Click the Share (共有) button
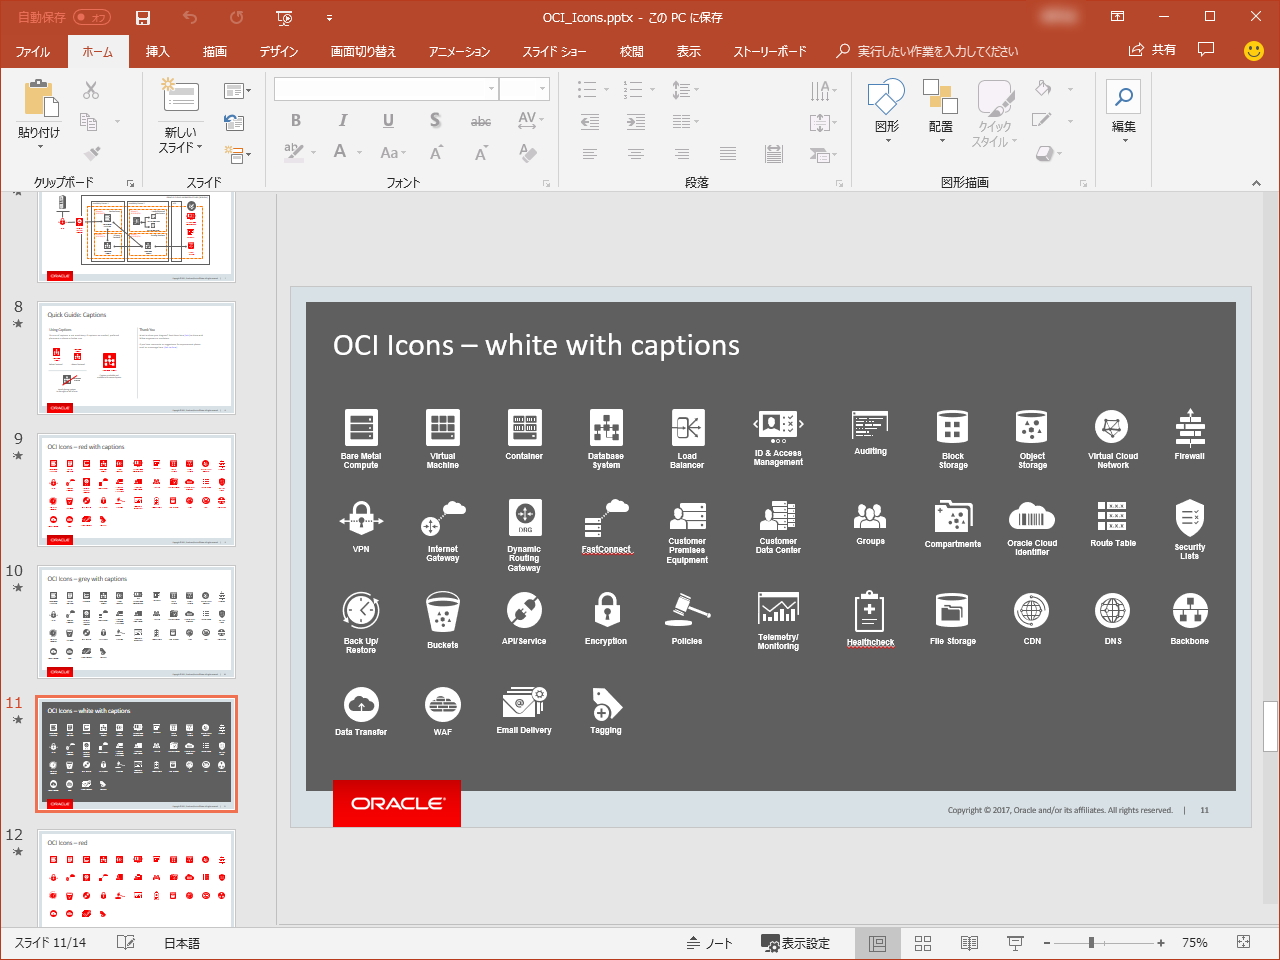This screenshot has width=1280, height=960. point(1152,50)
